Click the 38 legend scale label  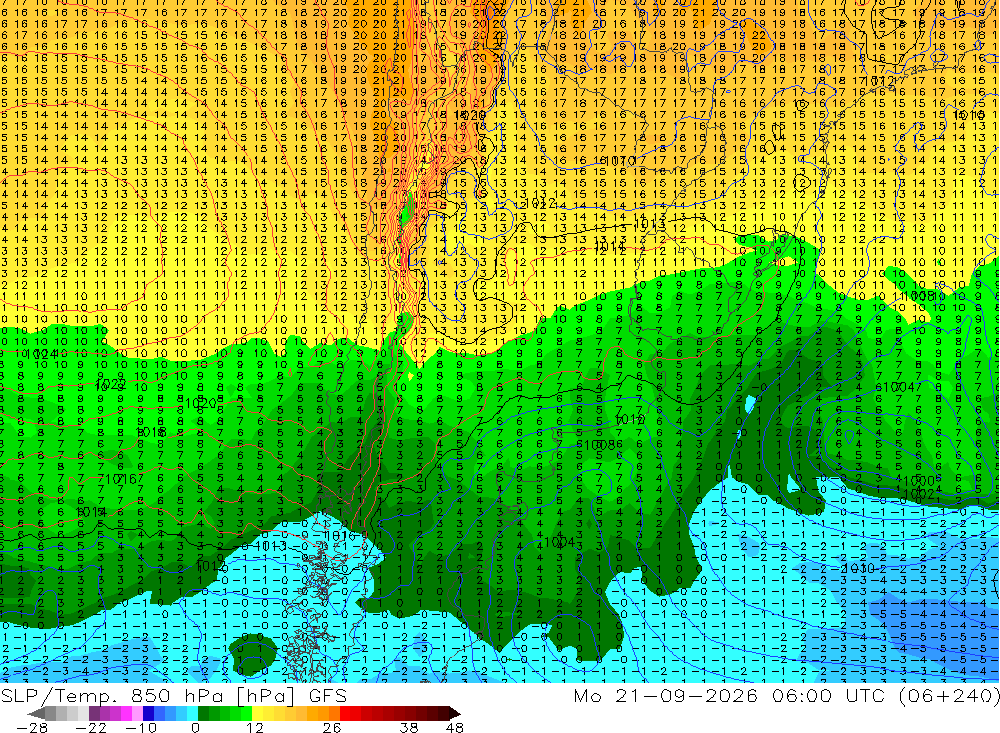pos(409,728)
